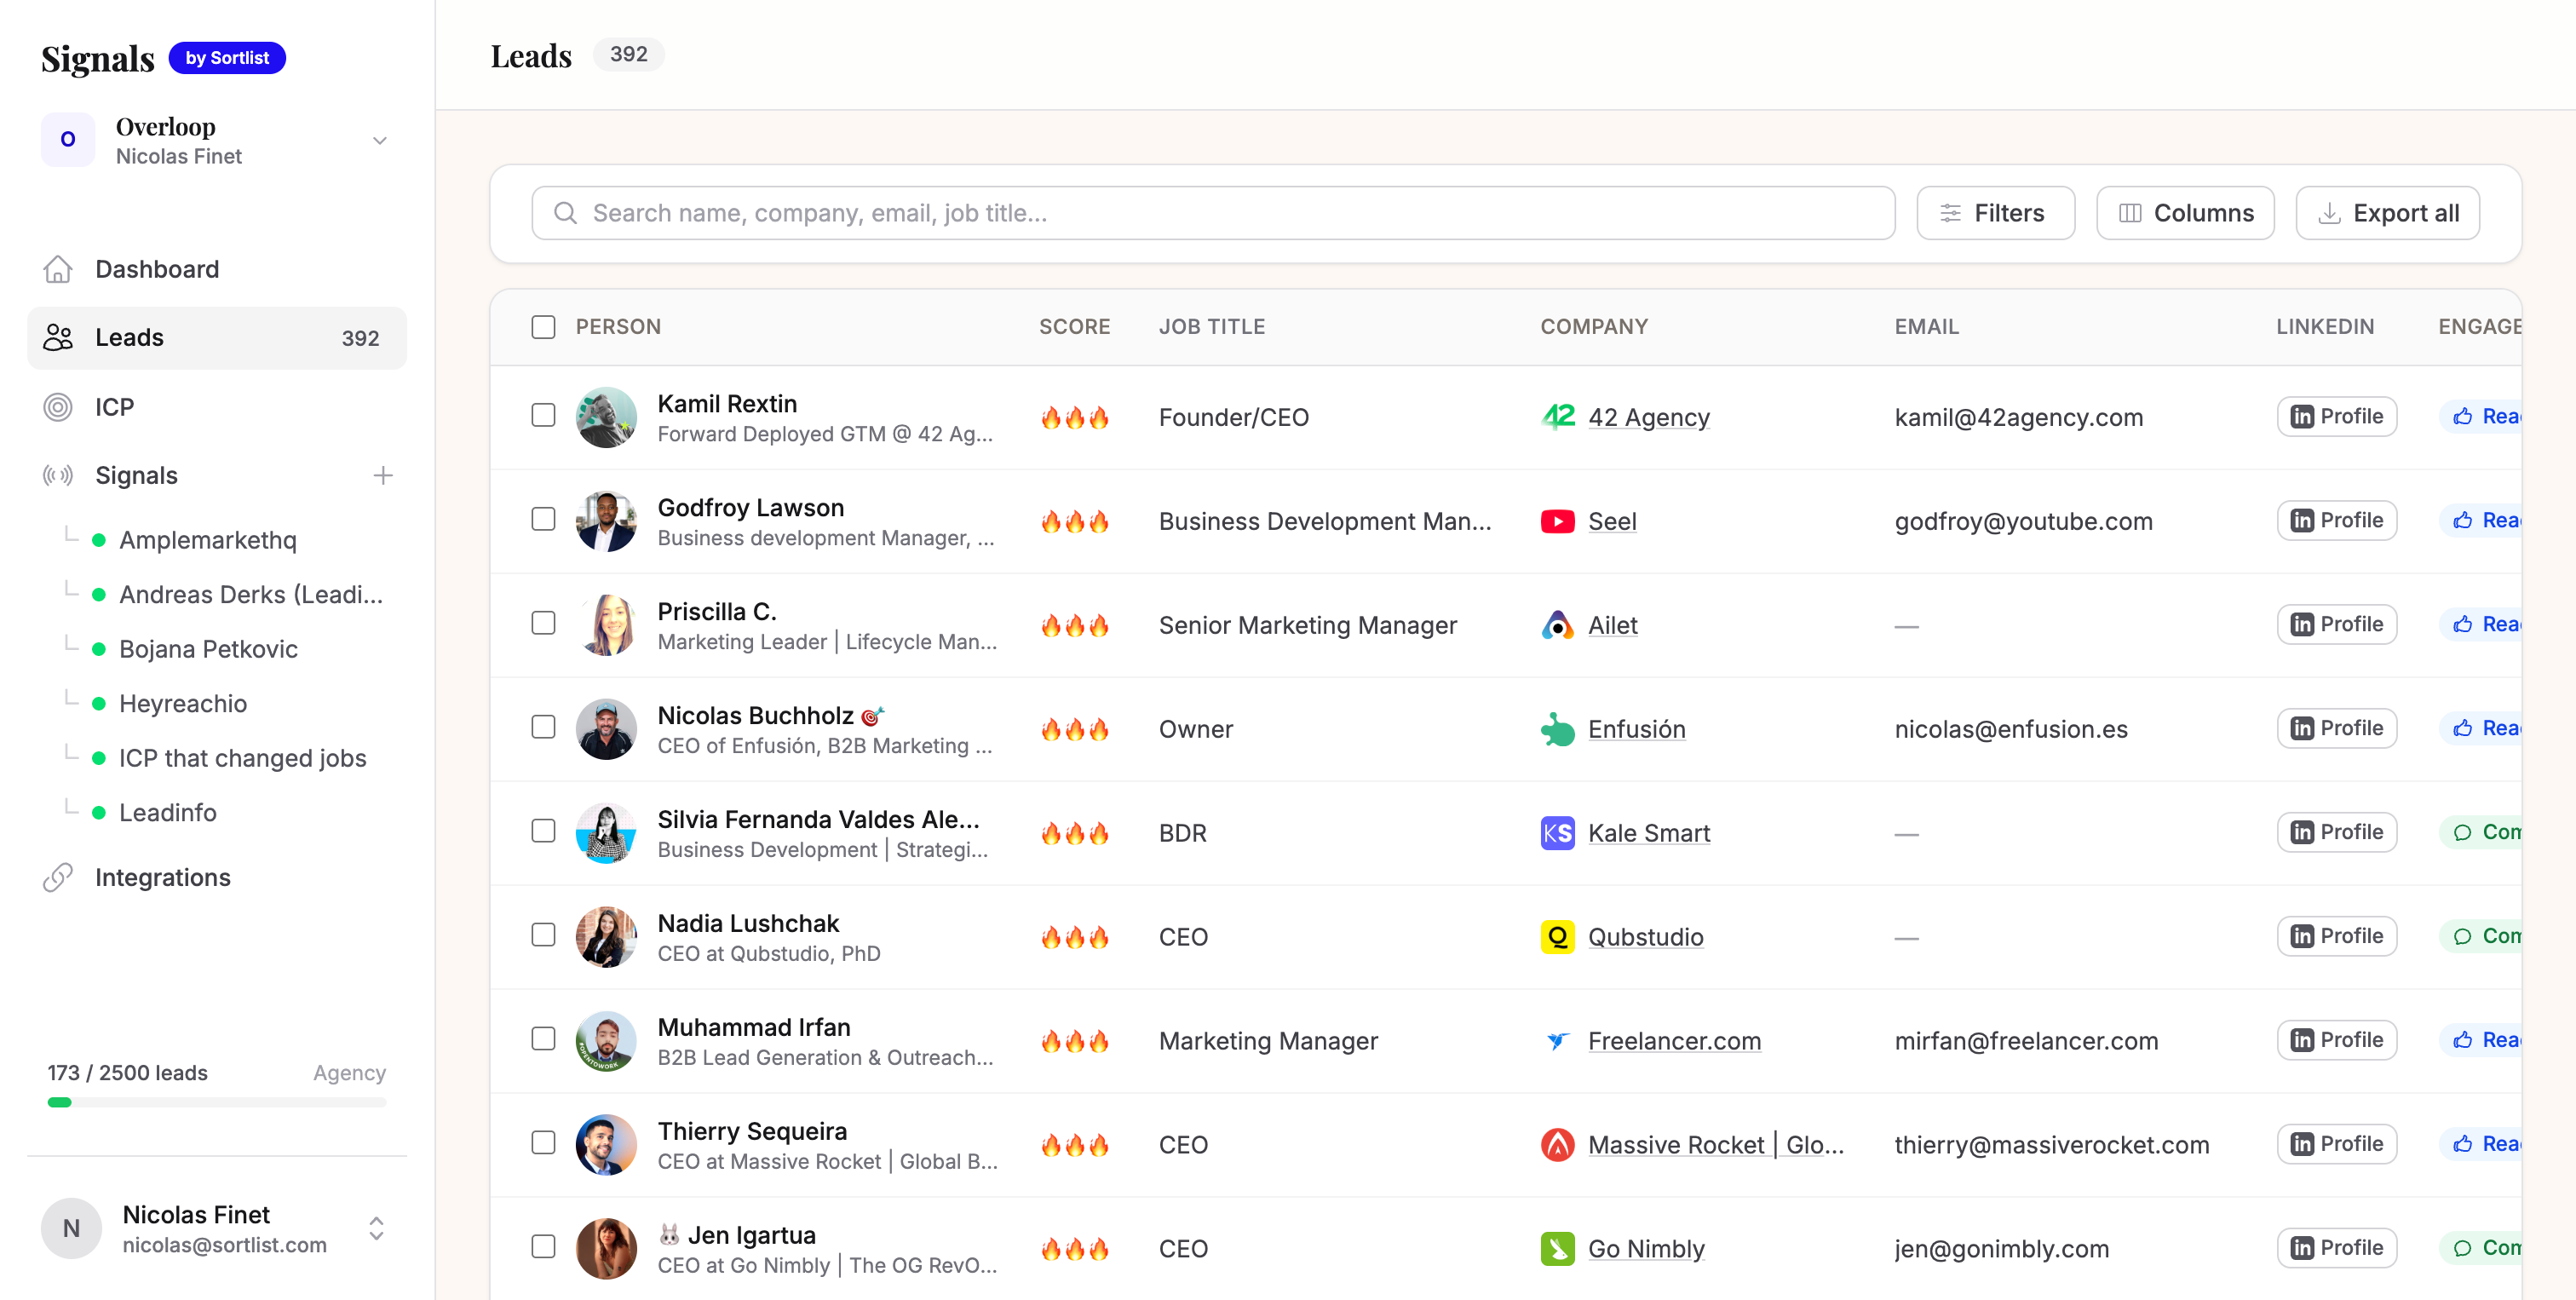Viewport: 2576px width, 1300px height.
Task: Open the ICP that changed jobs signal
Action: tap(243, 758)
